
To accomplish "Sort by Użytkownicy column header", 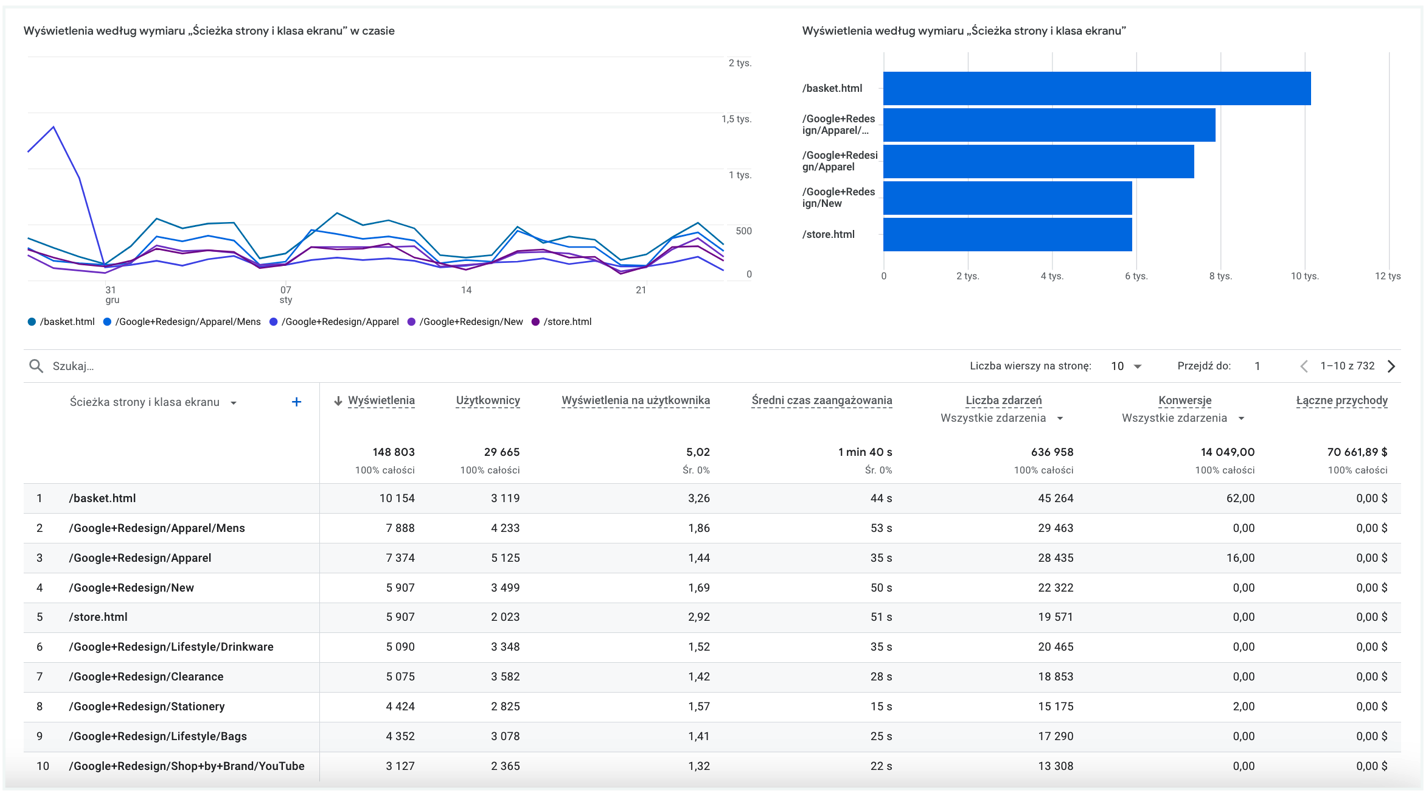I will click(487, 400).
